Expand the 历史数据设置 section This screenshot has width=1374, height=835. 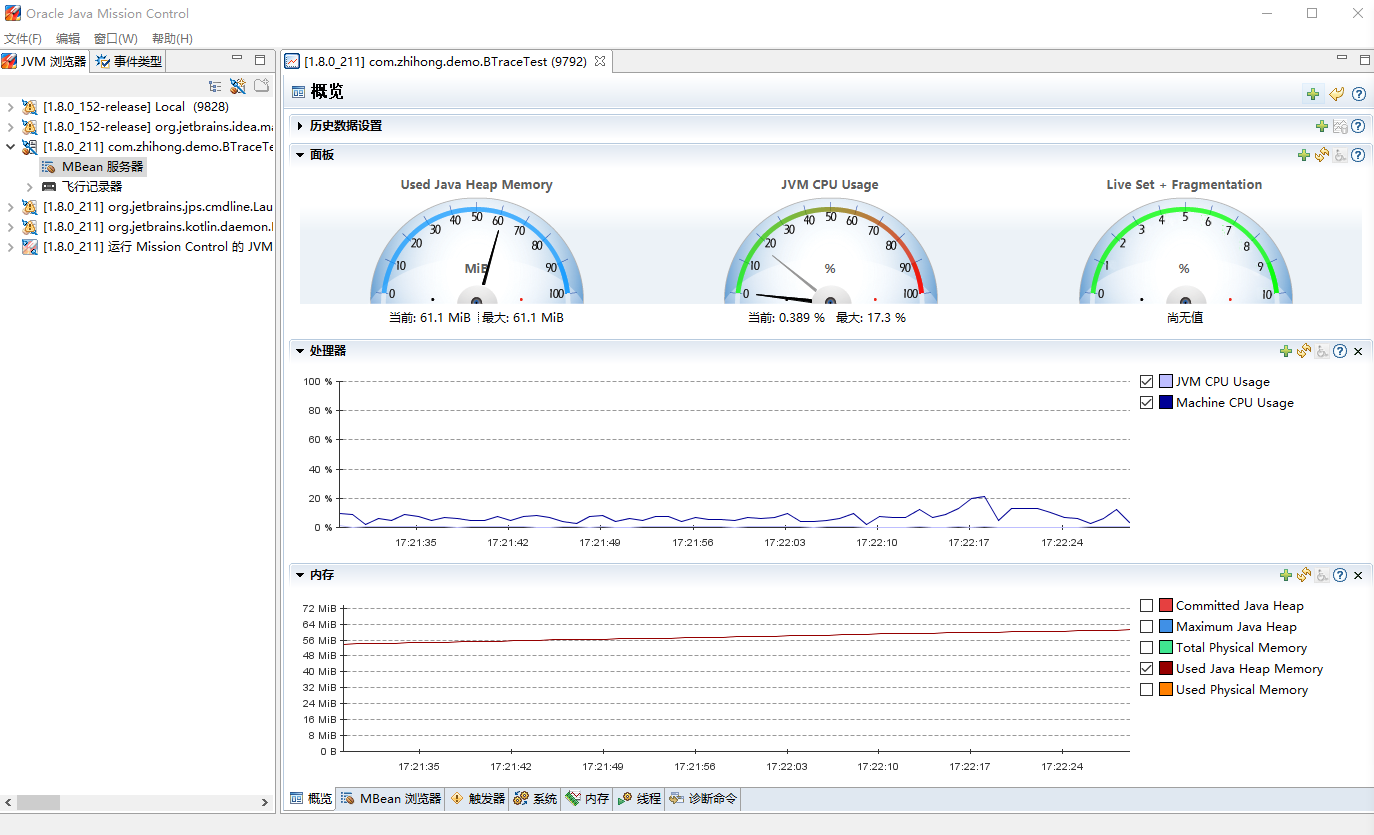point(300,126)
